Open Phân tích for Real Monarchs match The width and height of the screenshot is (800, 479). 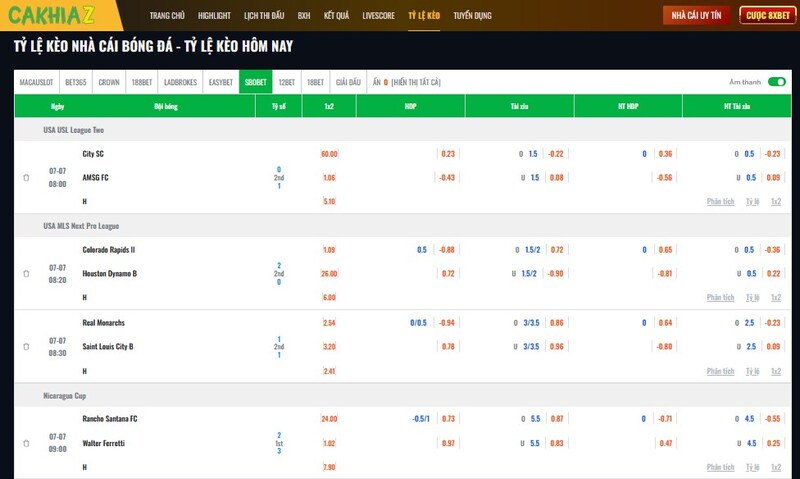720,371
